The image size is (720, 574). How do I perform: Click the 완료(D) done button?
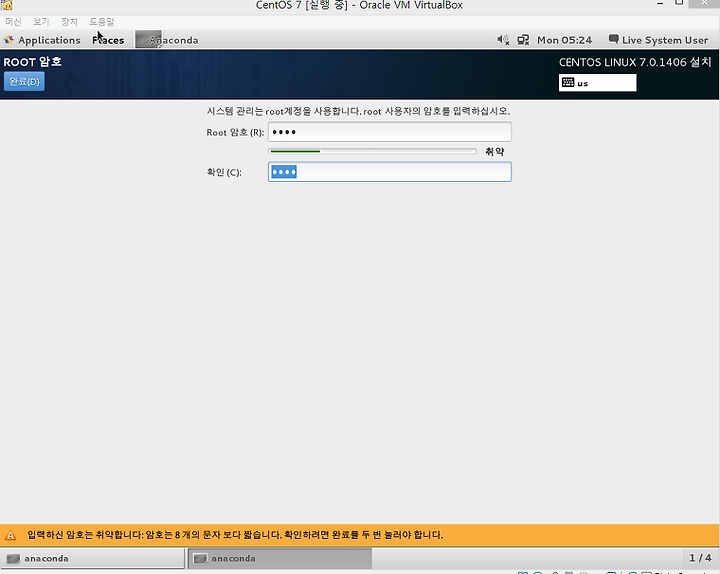(24, 81)
